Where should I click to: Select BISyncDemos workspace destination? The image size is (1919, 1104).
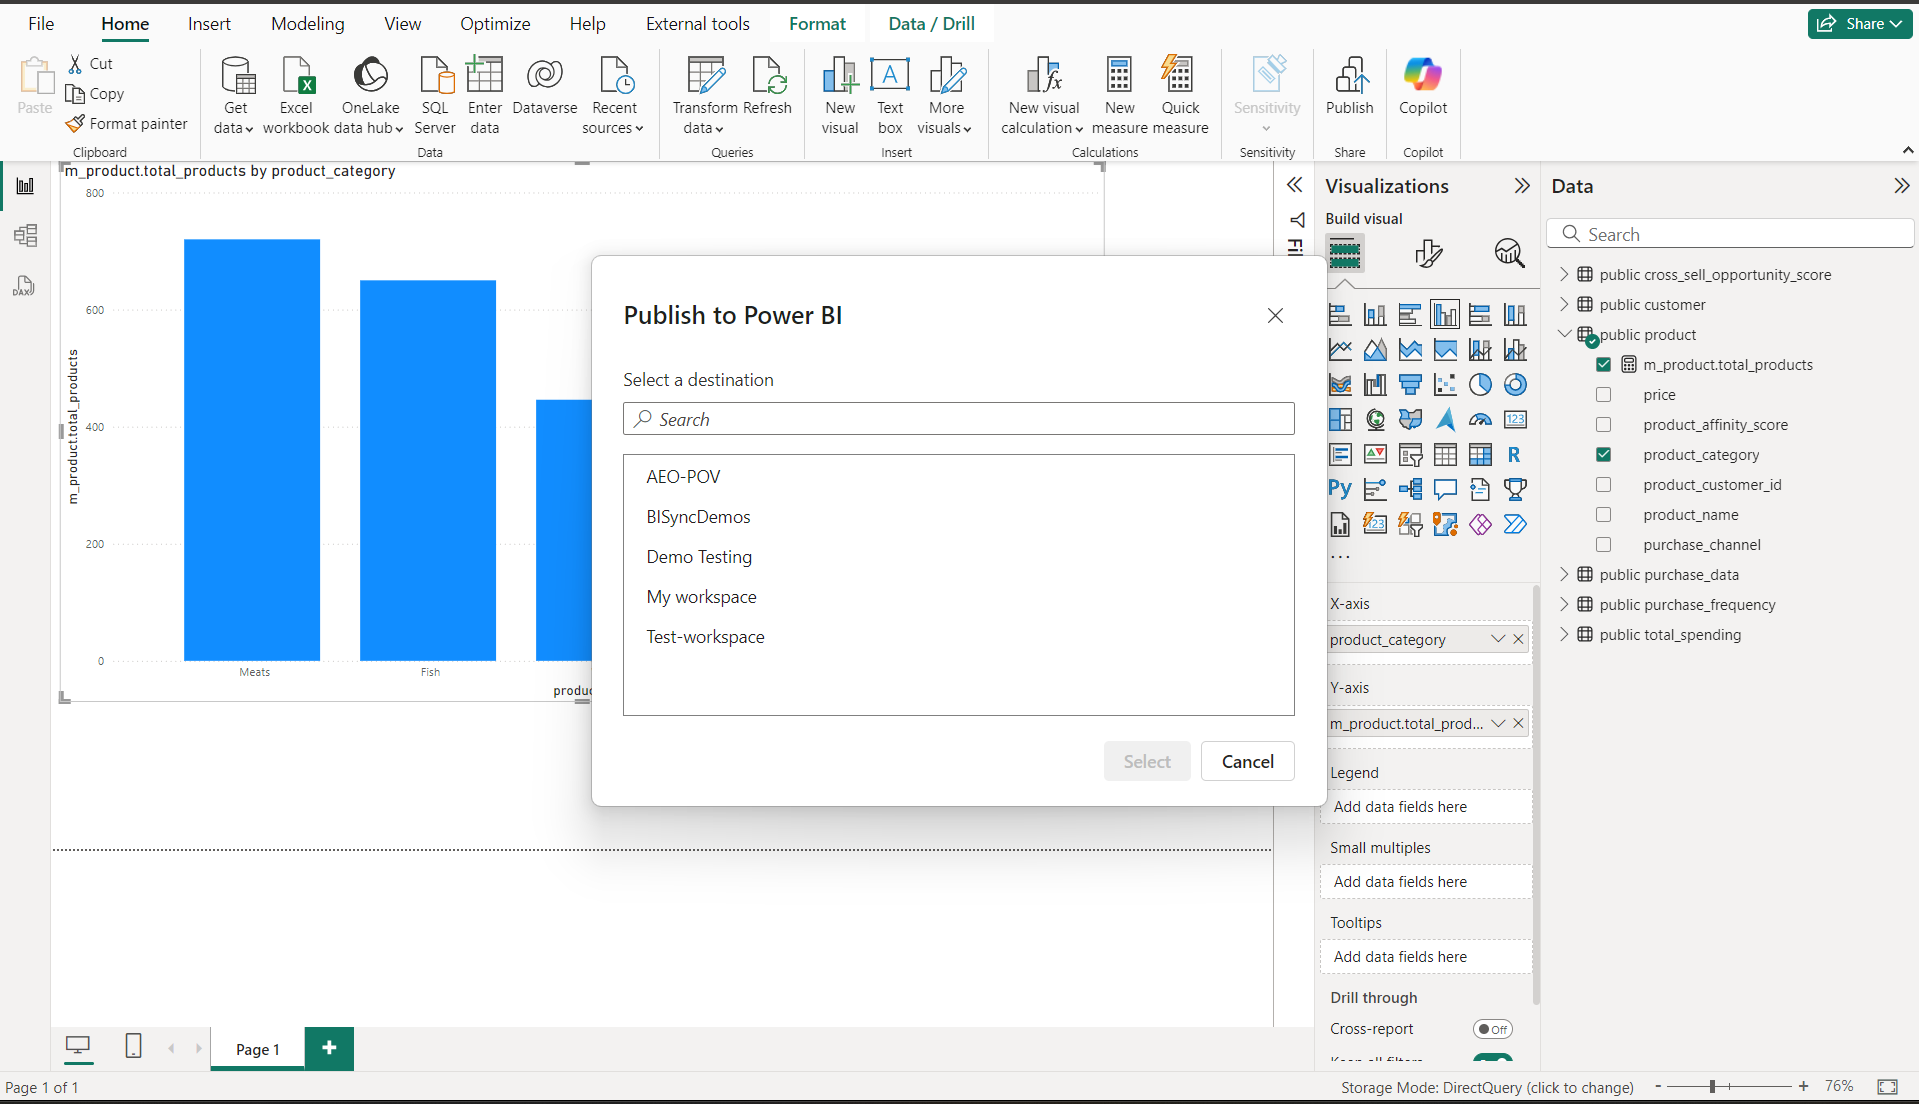pos(958,517)
